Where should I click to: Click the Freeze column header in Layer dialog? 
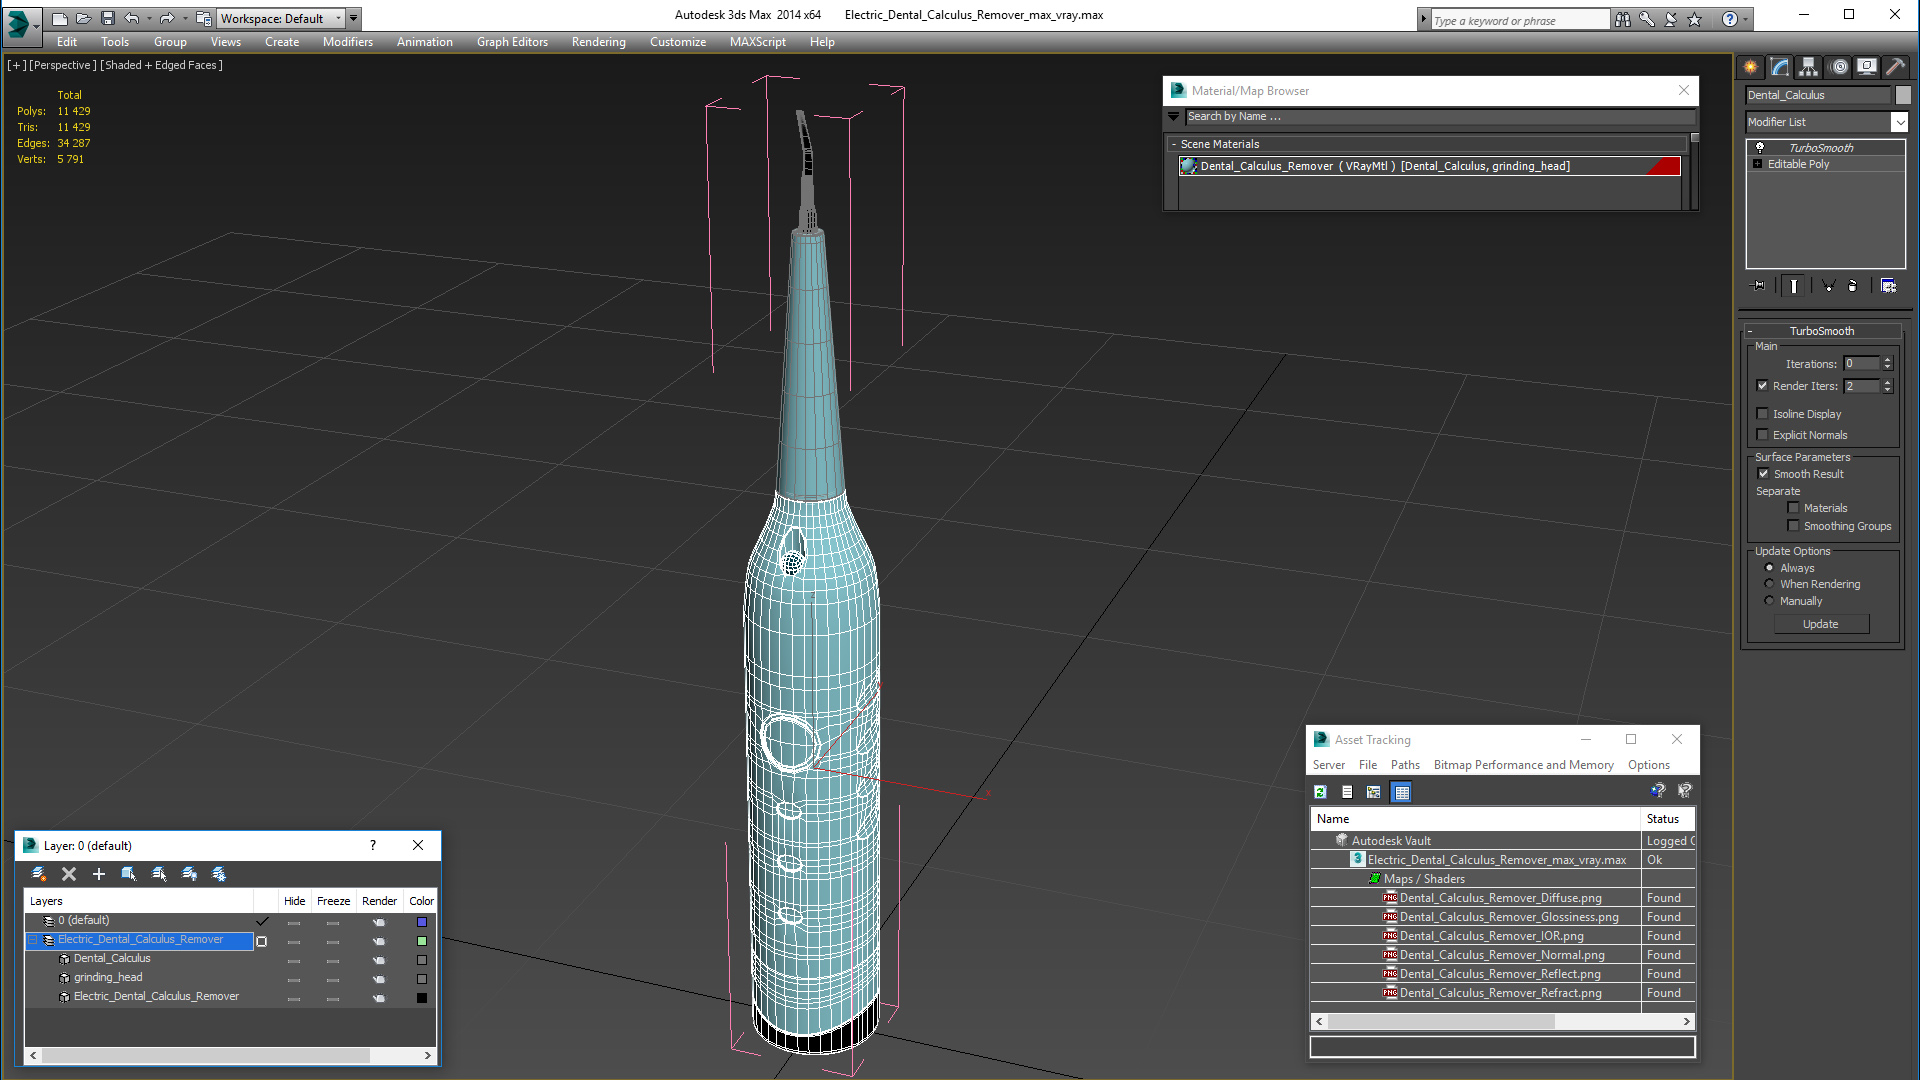coord(333,901)
